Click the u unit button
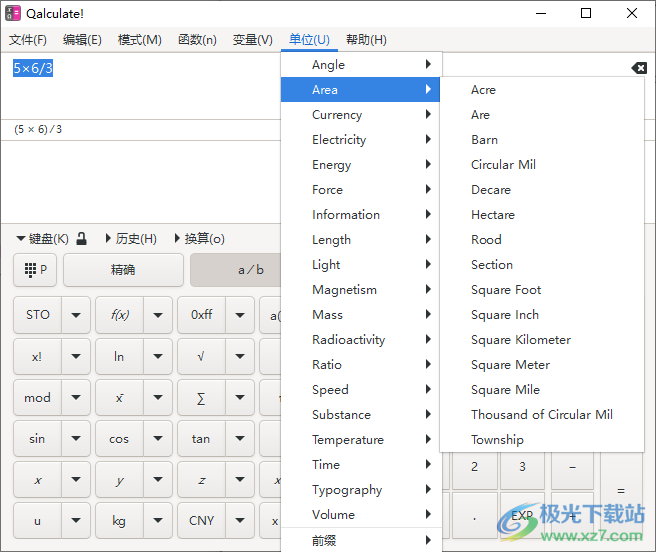Image resolution: width=656 pixels, height=552 pixels. coord(38,520)
